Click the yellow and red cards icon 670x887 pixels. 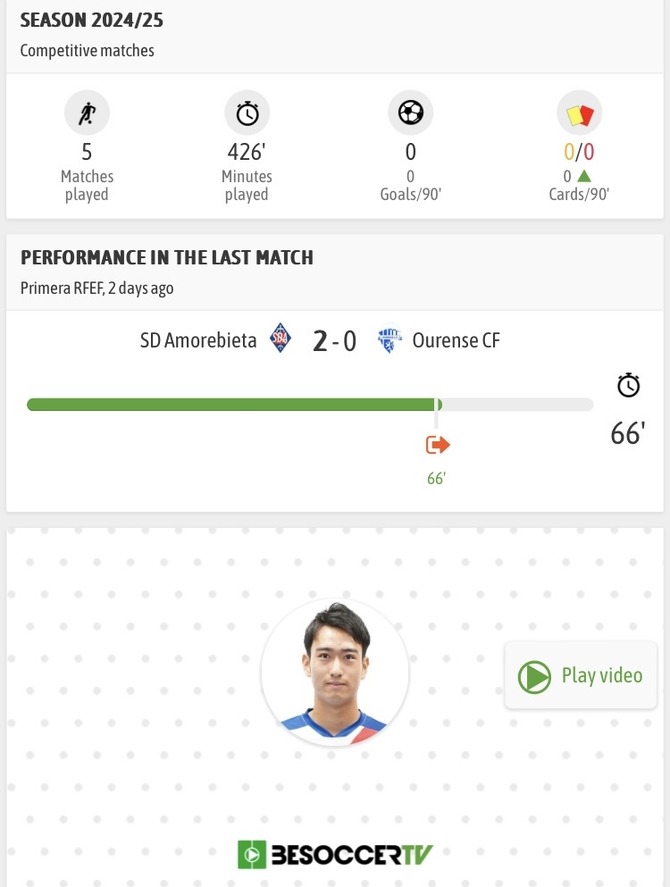point(579,114)
